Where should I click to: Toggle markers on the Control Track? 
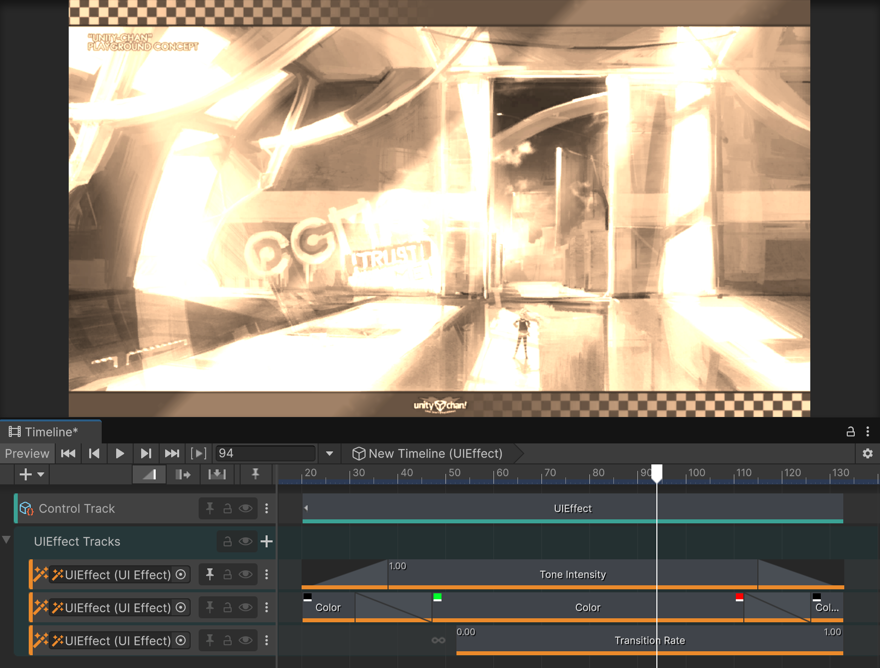(209, 509)
